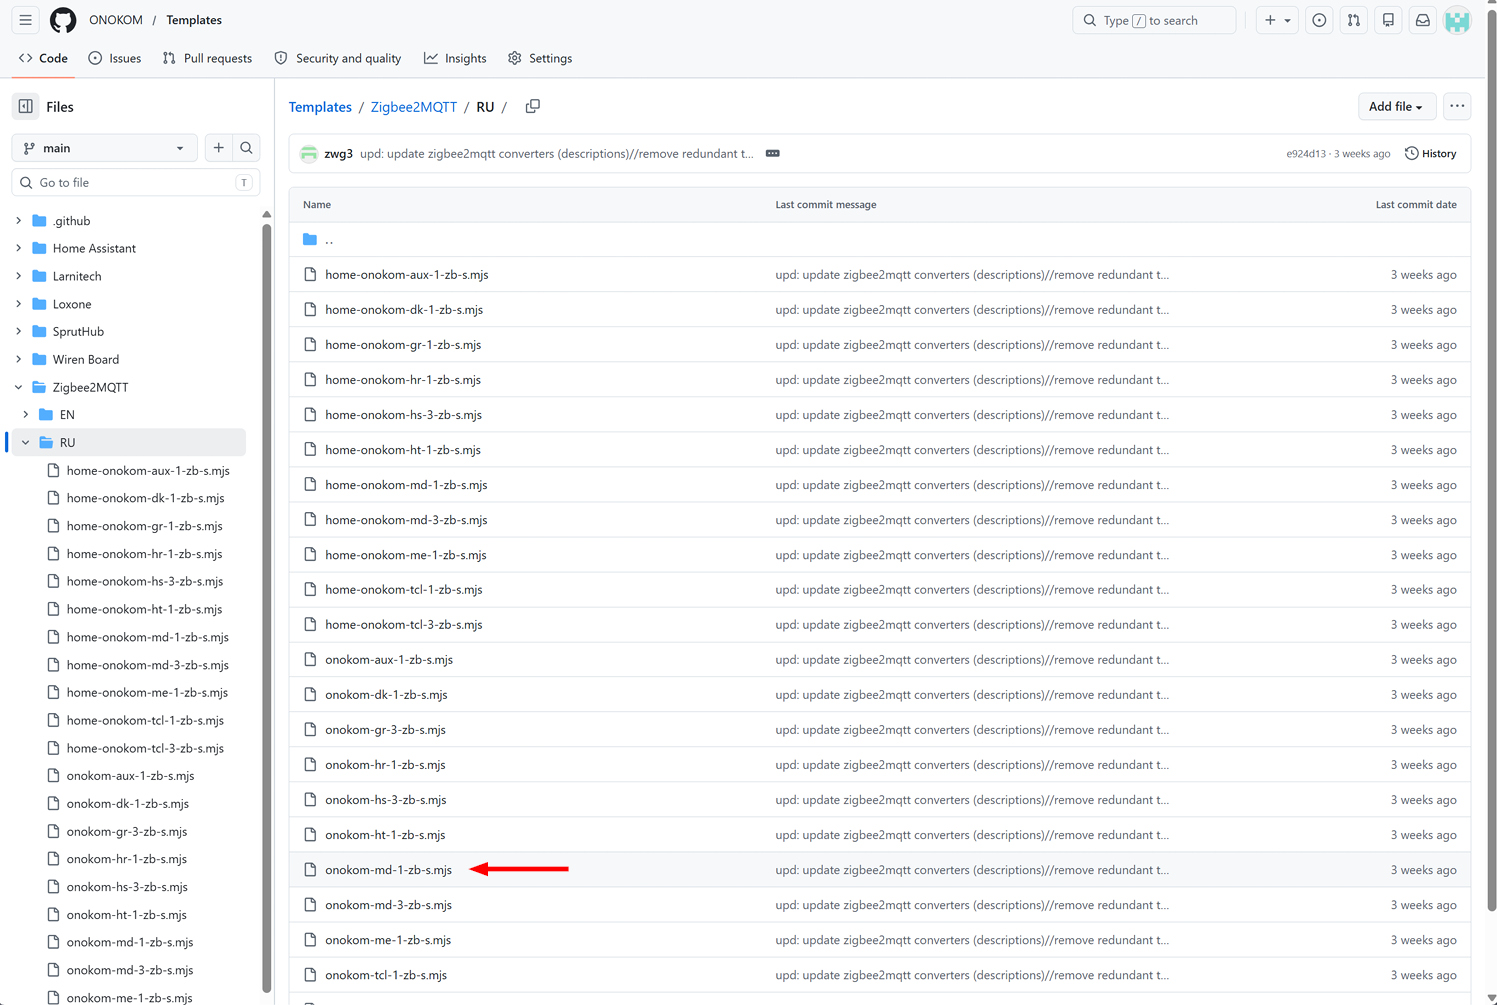Switch to the Code tab
The height and width of the screenshot is (1005, 1497).
coord(43,58)
